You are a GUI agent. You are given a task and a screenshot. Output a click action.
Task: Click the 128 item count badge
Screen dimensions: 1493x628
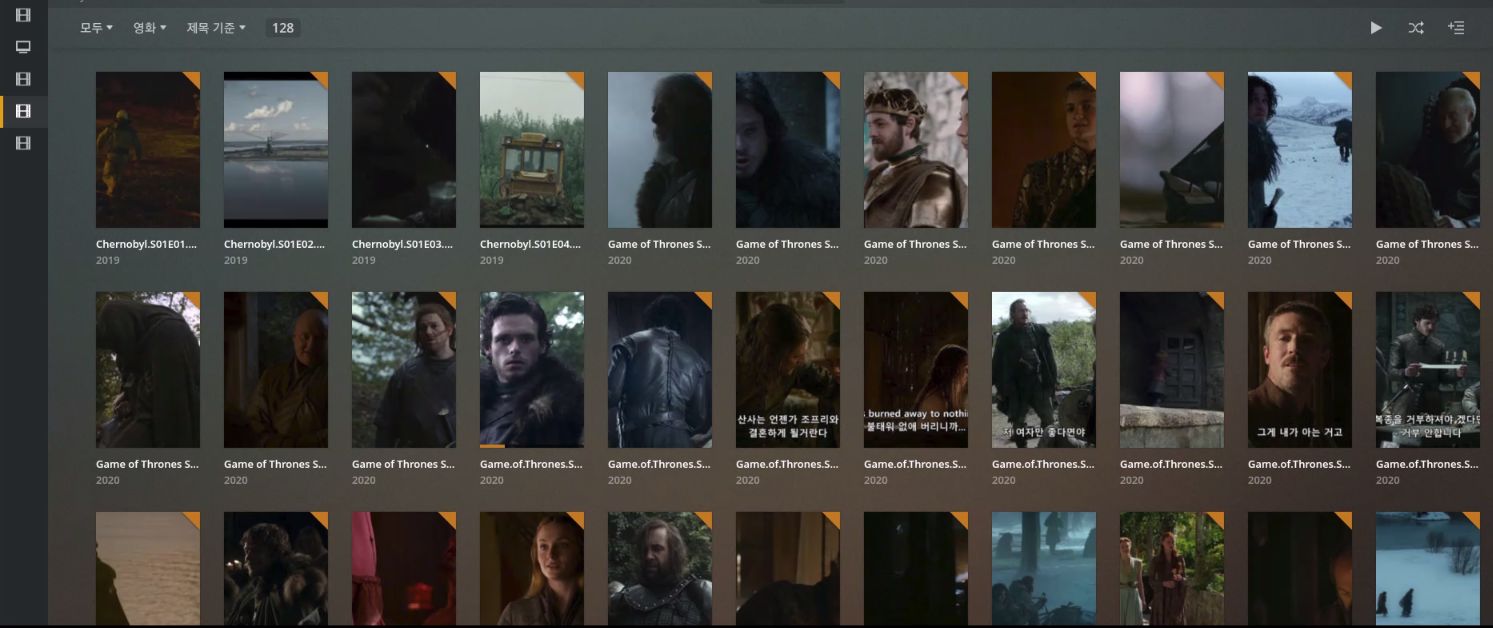(x=283, y=28)
